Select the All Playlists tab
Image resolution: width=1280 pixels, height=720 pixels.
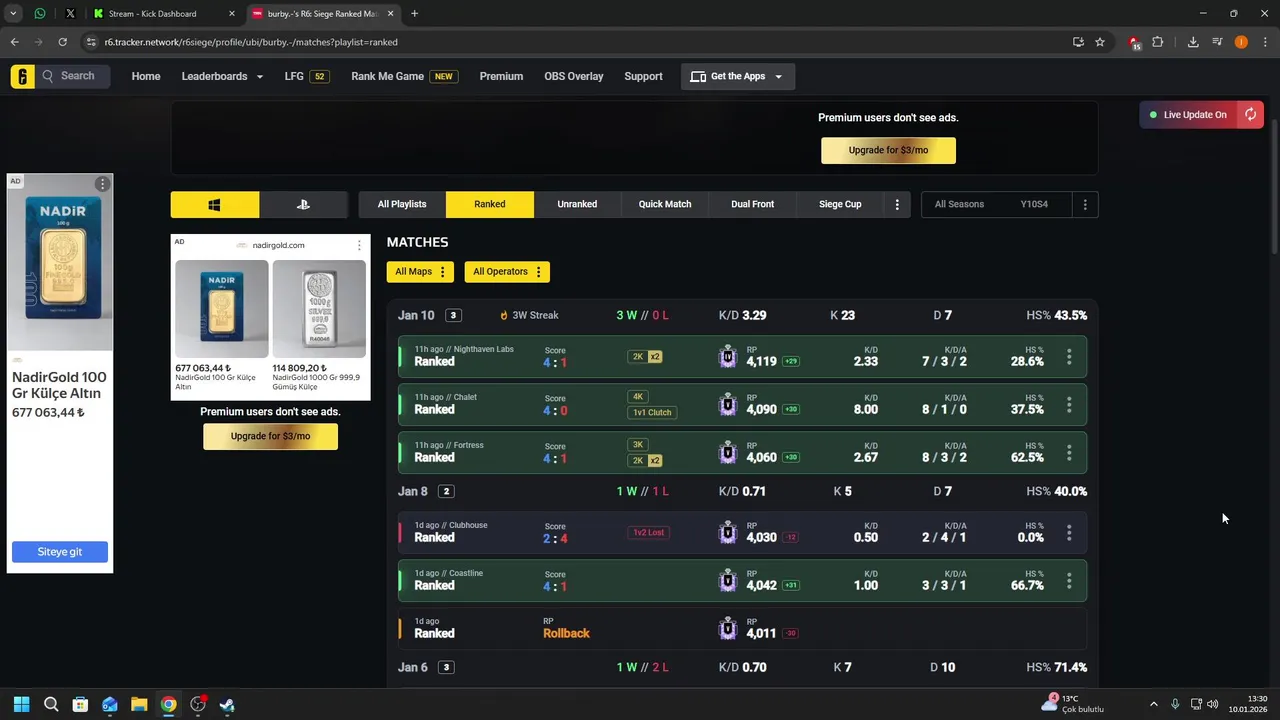click(402, 204)
